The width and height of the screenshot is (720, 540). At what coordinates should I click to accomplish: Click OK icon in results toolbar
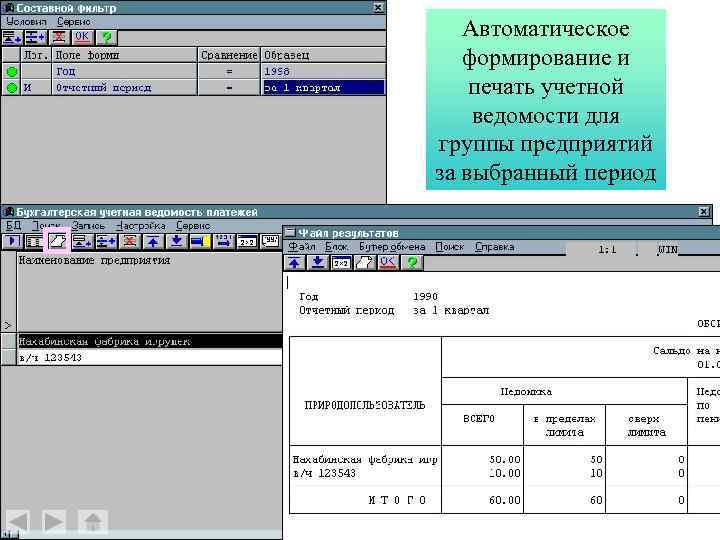click(x=388, y=262)
